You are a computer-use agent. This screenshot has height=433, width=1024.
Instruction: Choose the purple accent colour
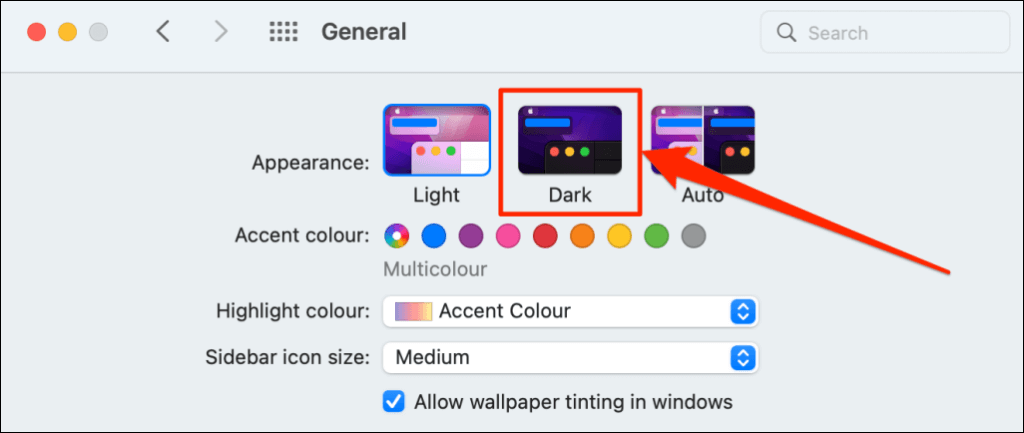pos(471,236)
